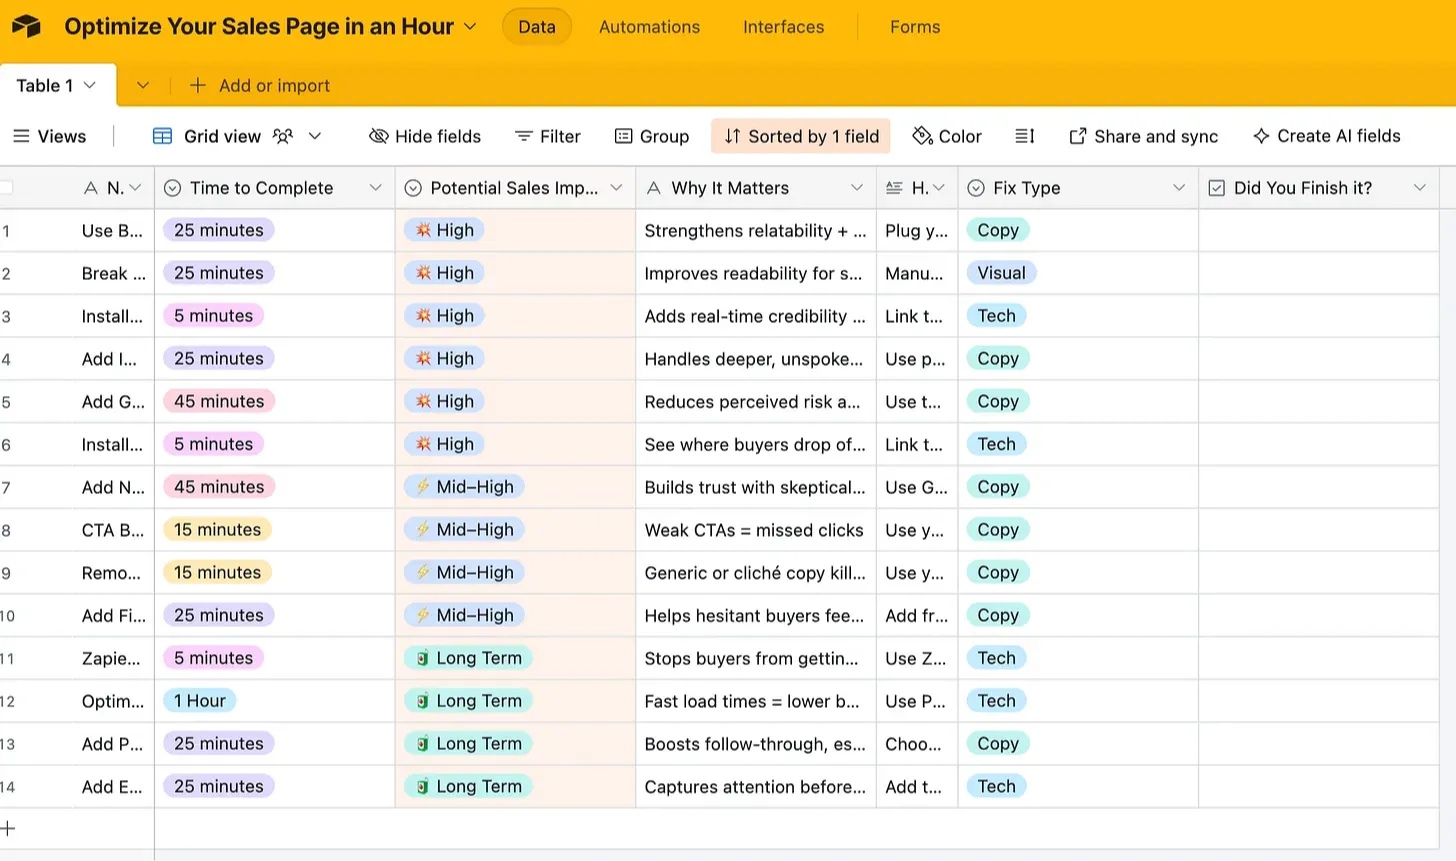Toggle the Views sidebar
Screen dimensions: 1456x861
pyautogui.click(x=49, y=136)
